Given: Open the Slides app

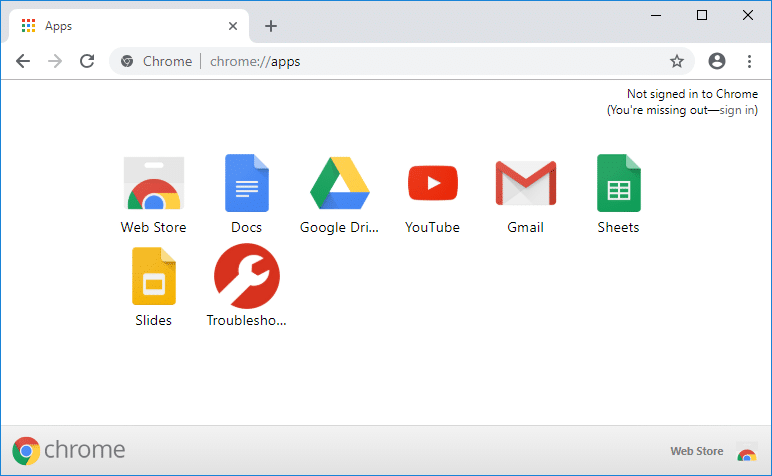Looking at the screenshot, I should [153, 277].
